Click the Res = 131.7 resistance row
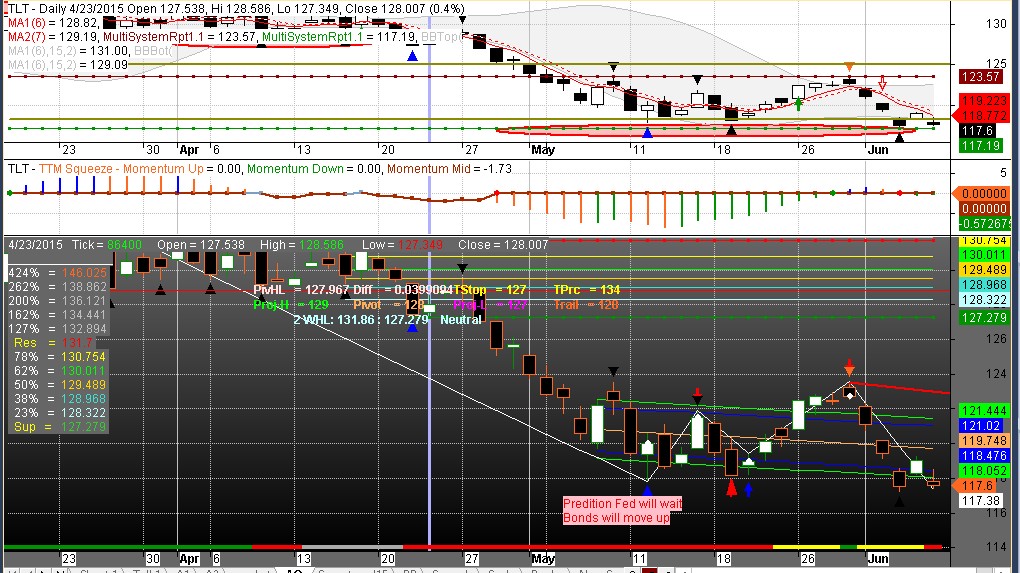 point(54,343)
